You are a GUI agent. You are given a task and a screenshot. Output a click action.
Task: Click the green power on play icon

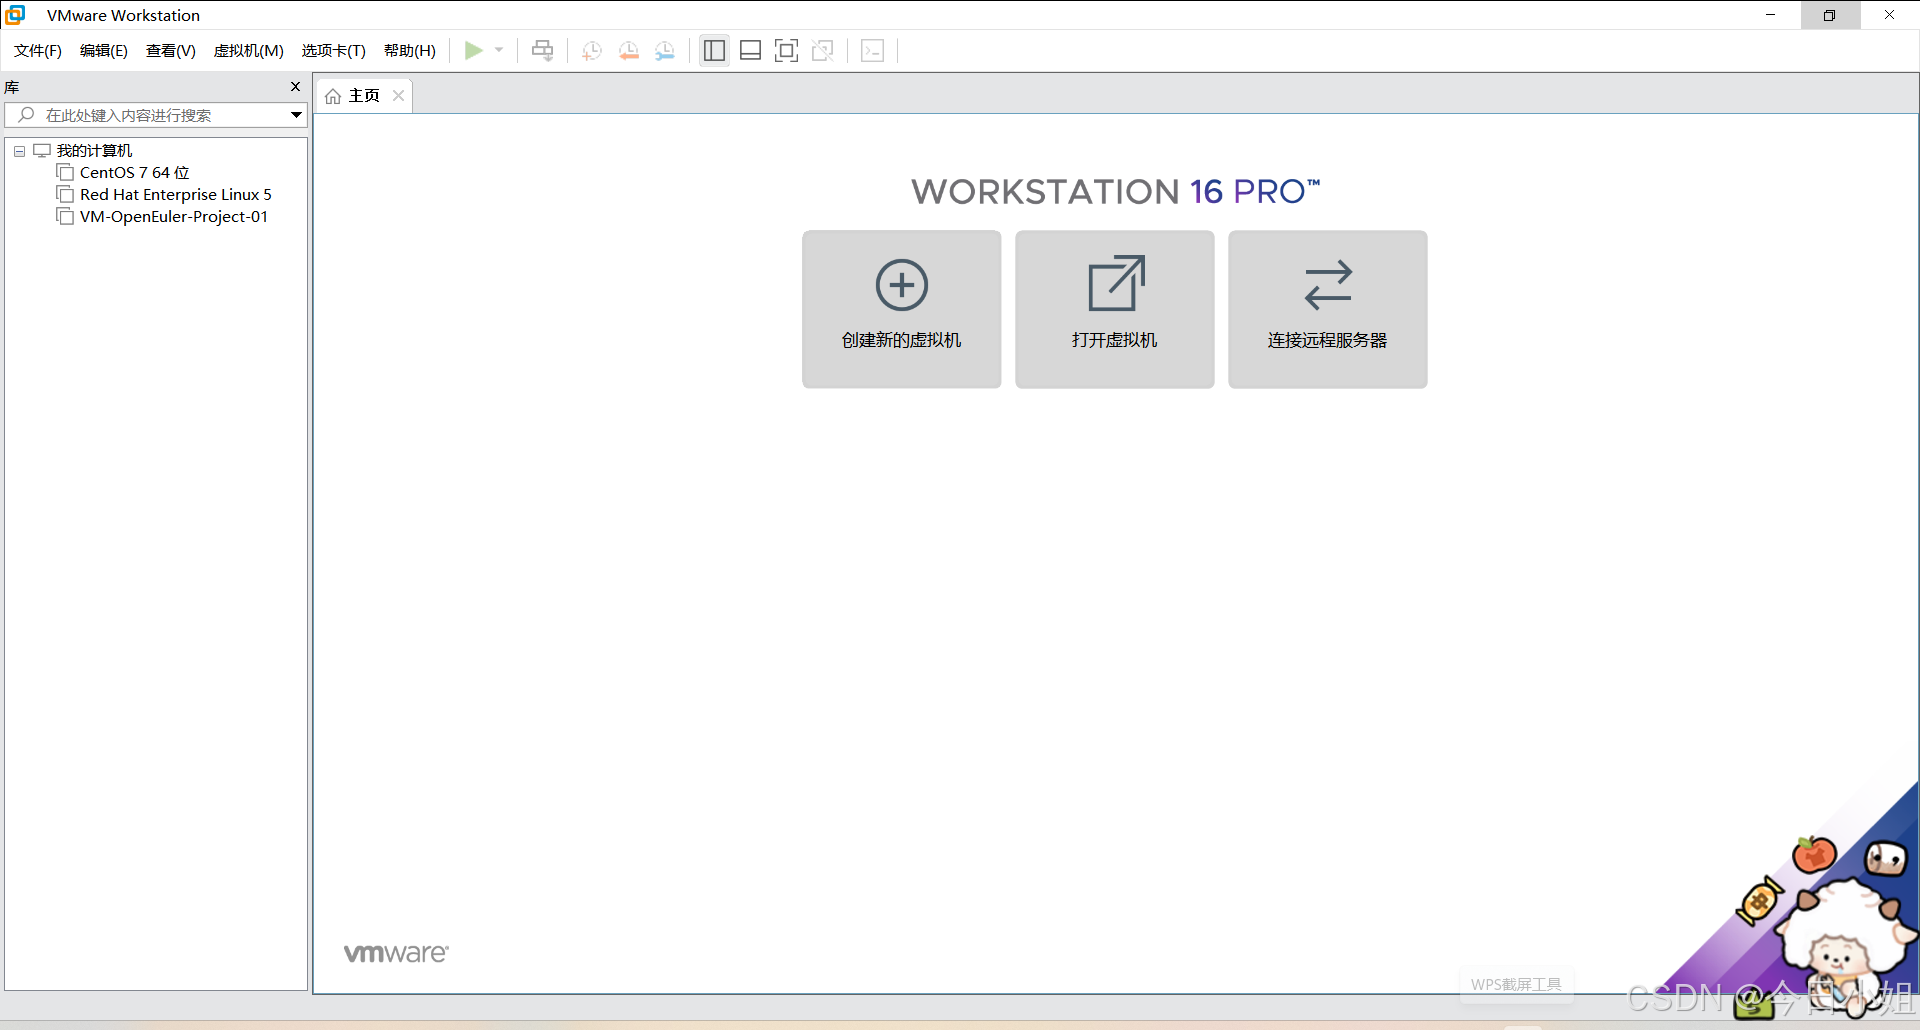[x=473, y=50]
